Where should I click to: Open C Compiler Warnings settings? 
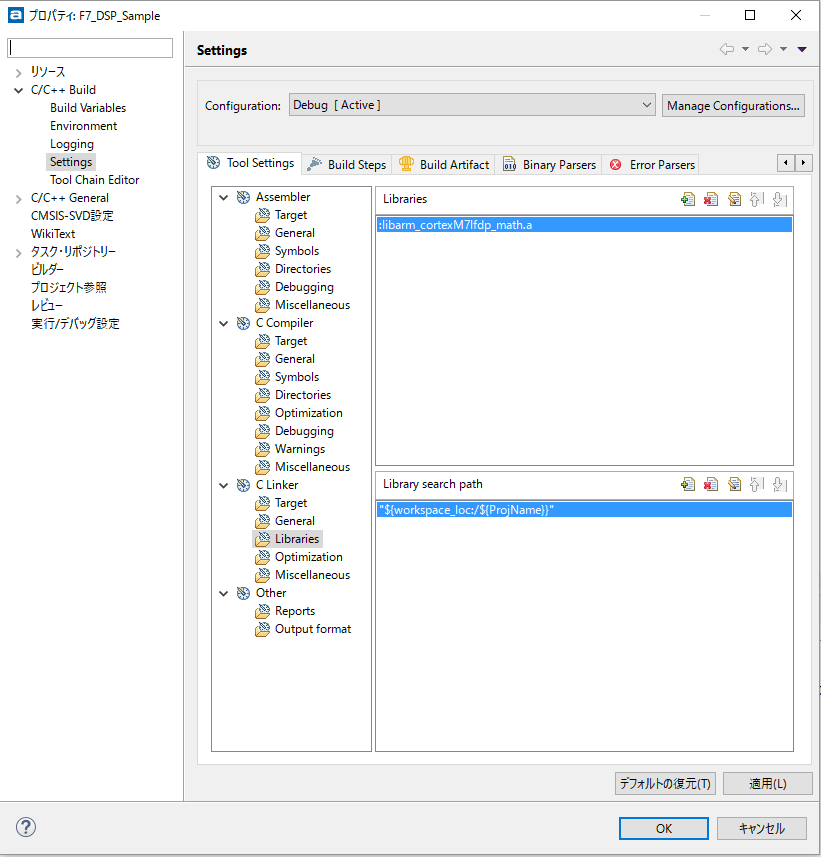coord(300,449)
